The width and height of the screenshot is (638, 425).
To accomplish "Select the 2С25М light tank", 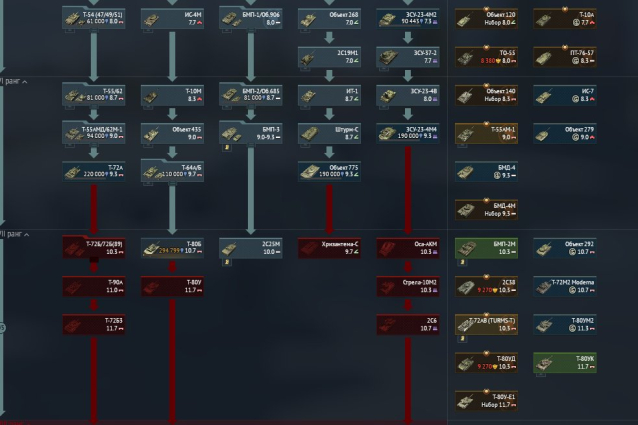I will [x=251, y=248].
